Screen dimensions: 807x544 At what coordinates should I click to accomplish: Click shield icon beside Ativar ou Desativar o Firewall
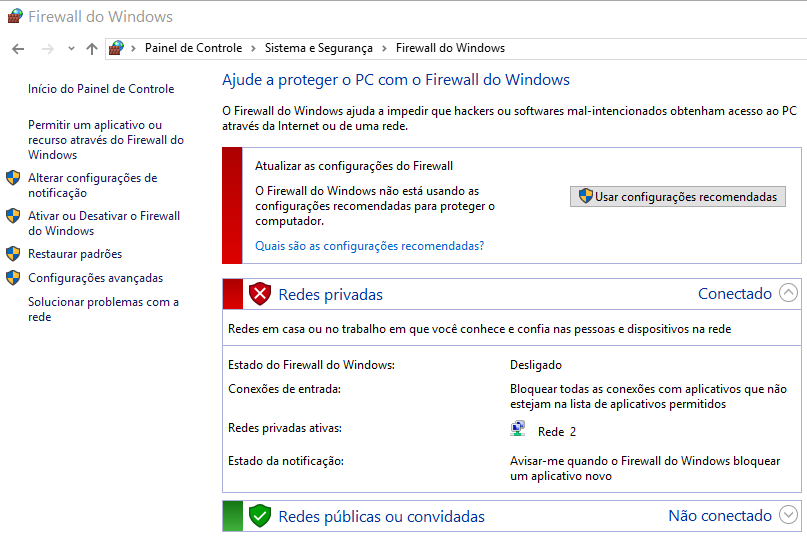13,216
